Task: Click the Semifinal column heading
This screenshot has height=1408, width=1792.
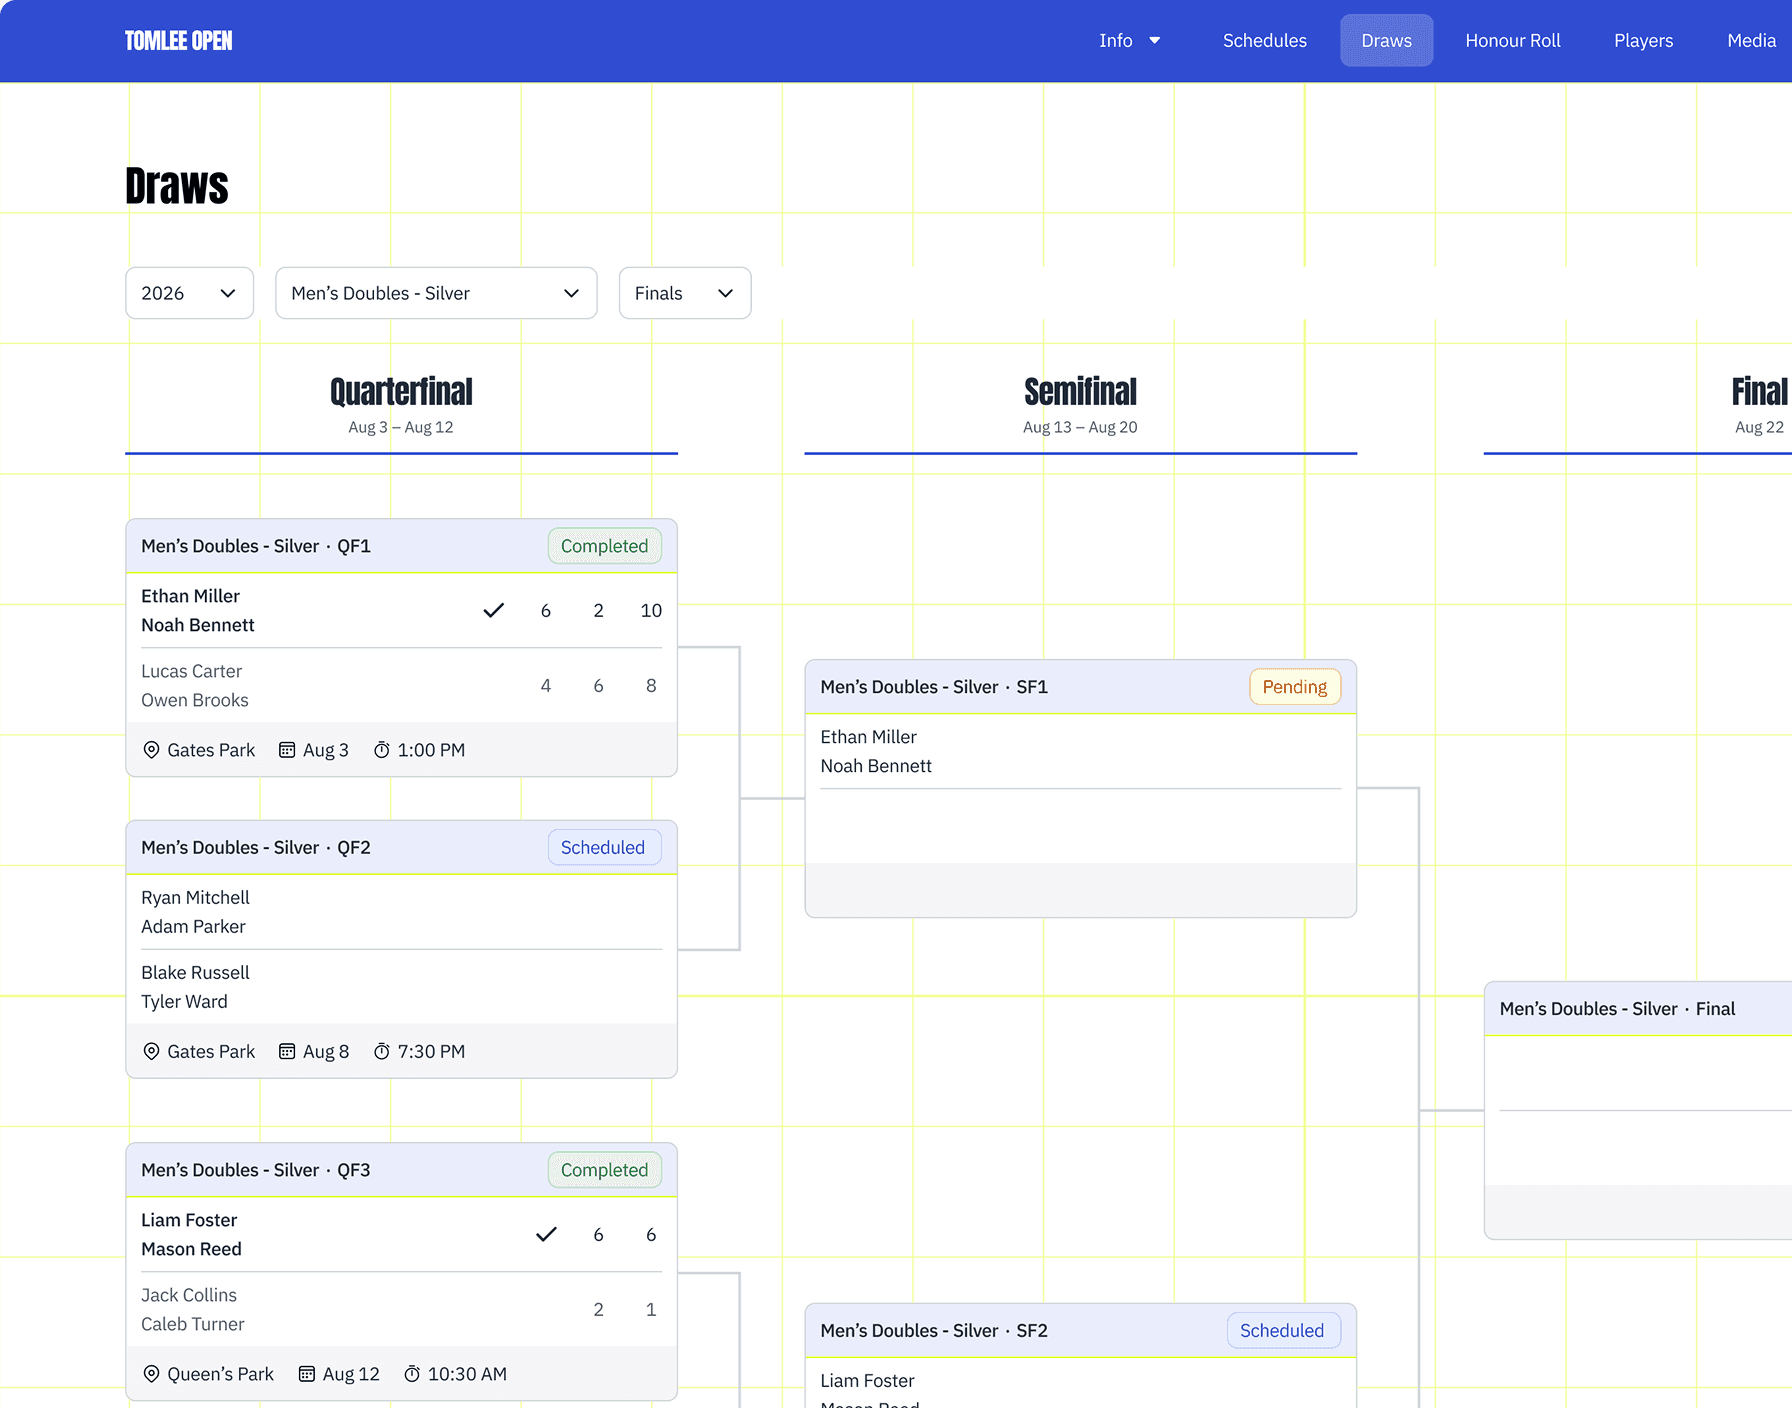Action: pos(1080,392)
